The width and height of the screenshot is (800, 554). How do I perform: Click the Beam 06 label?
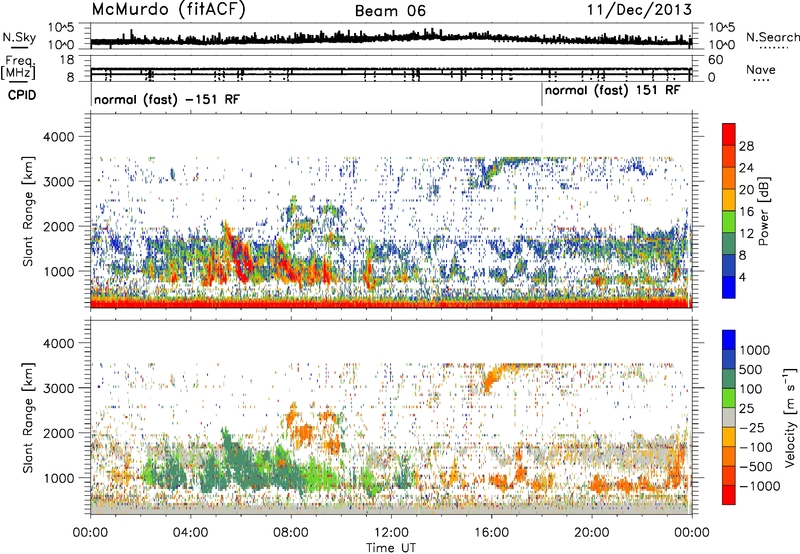[x=390, y=11]
